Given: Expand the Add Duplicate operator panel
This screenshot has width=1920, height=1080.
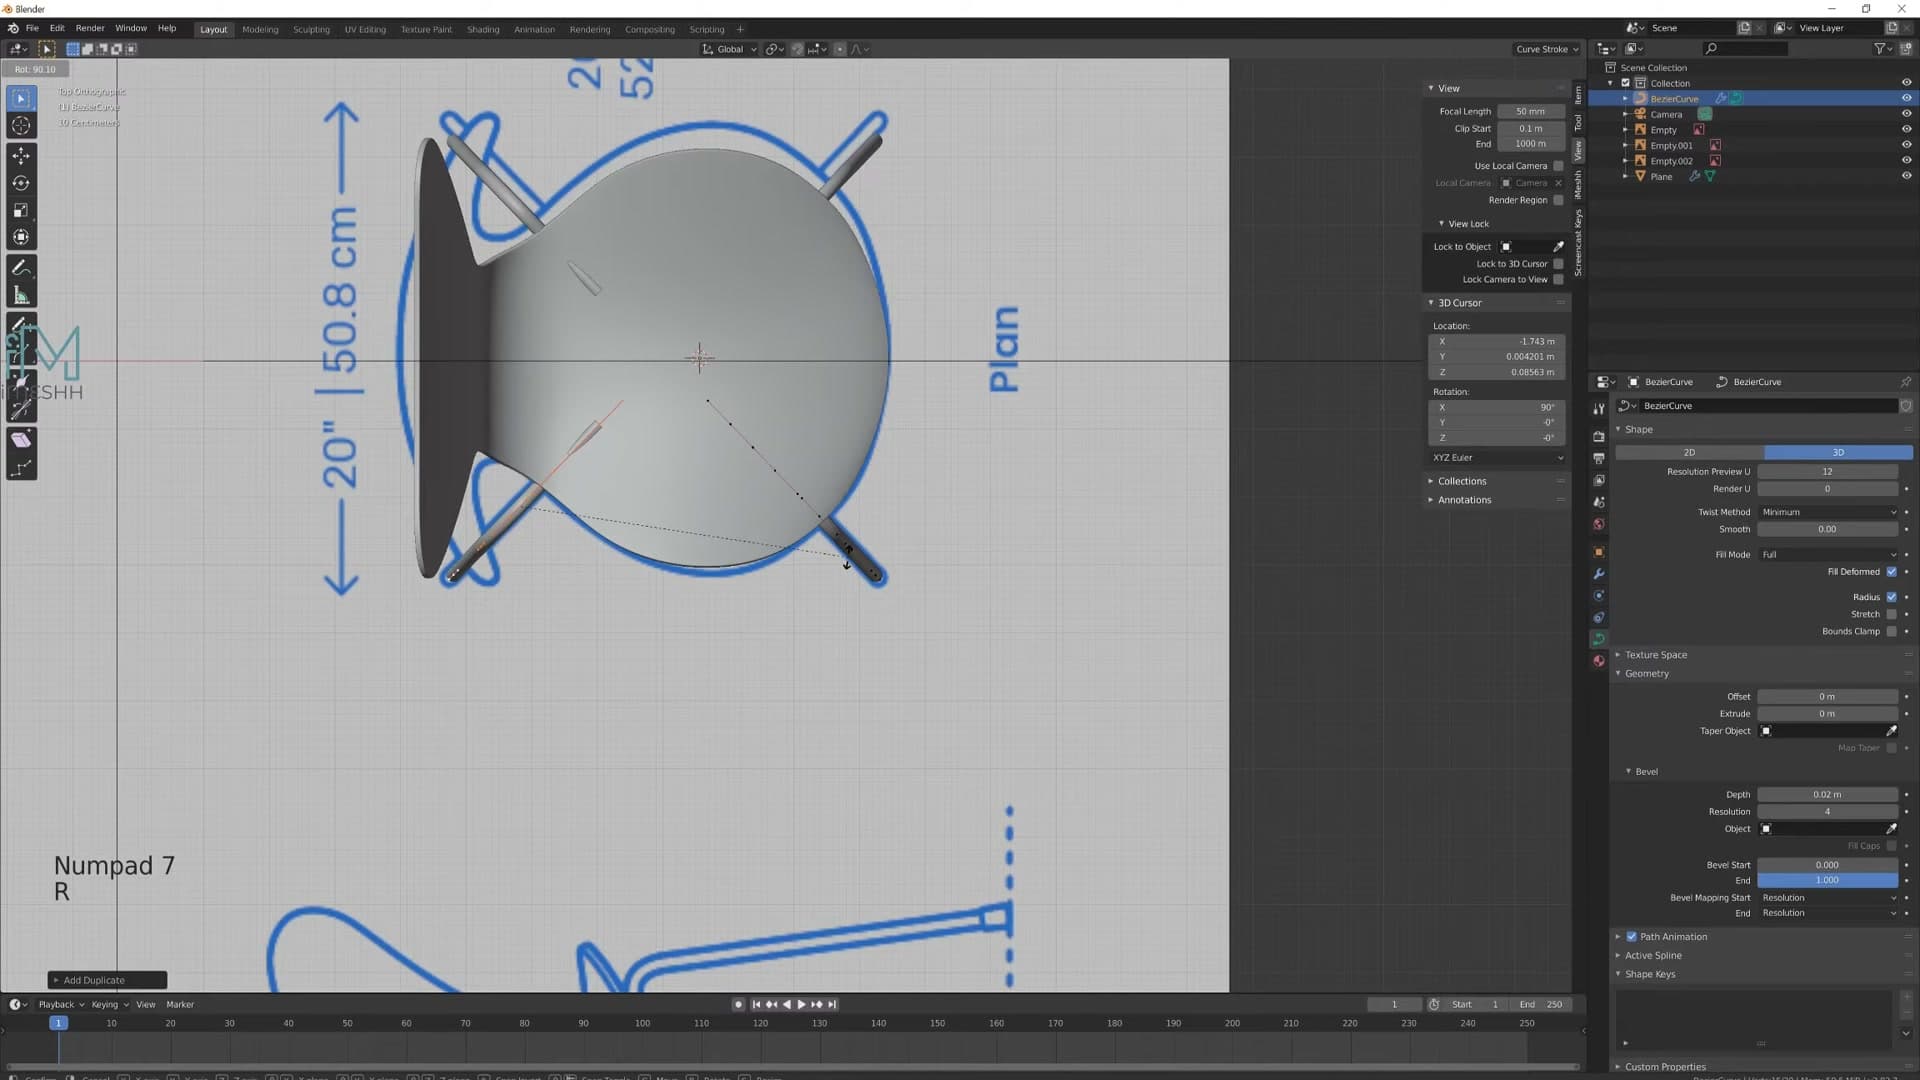Looking at the screenshot, I should pyautogui.click(x=107, y=980).
